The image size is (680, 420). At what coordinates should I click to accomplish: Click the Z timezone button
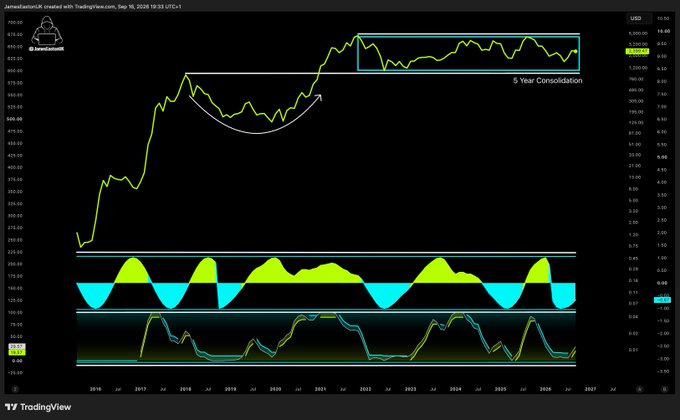click(x=14, y=389)
